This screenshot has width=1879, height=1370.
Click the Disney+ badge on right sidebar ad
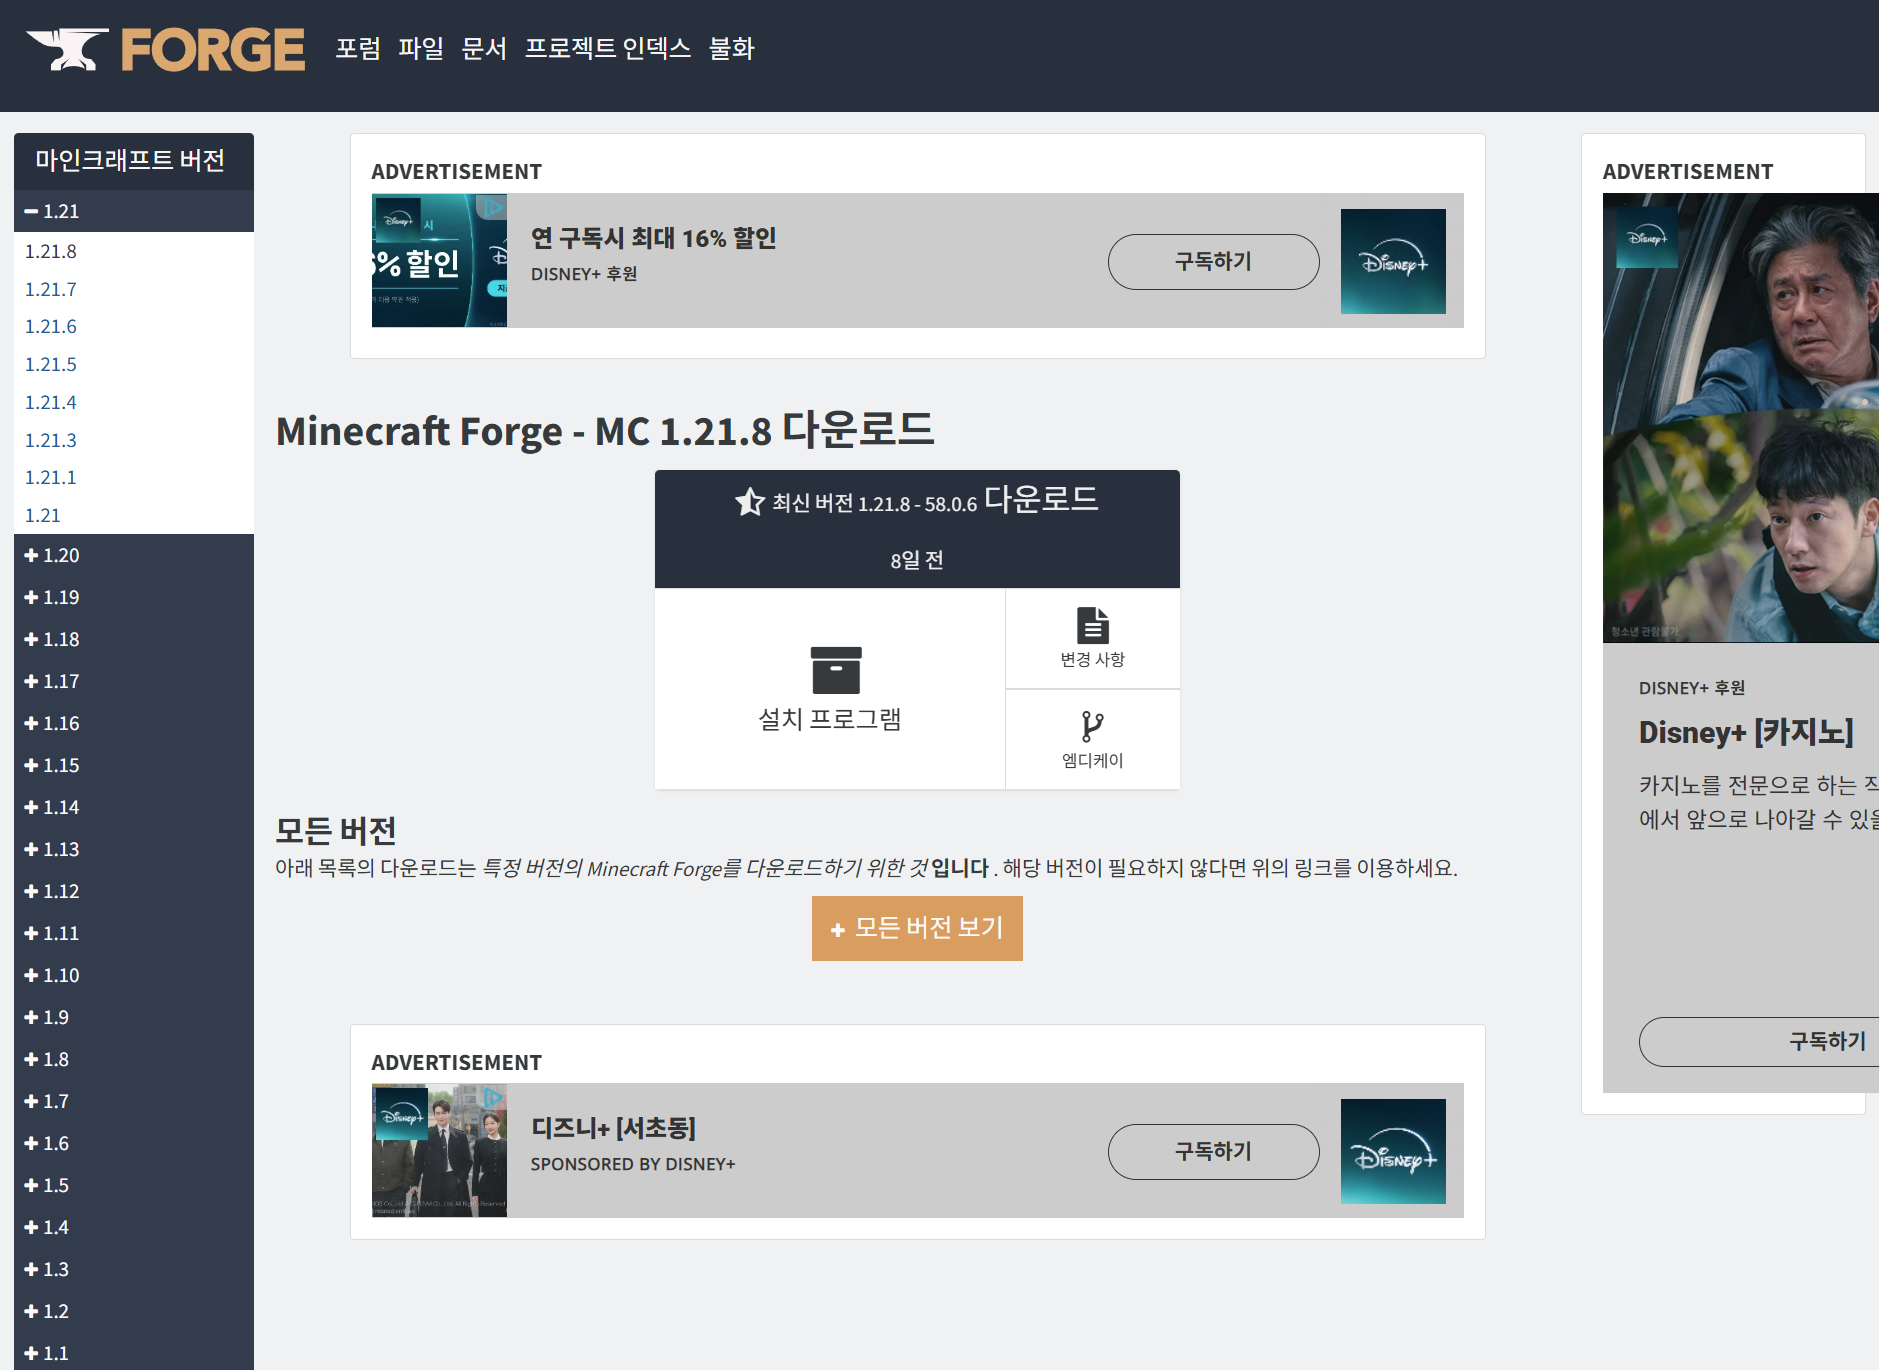(1647, 238)
